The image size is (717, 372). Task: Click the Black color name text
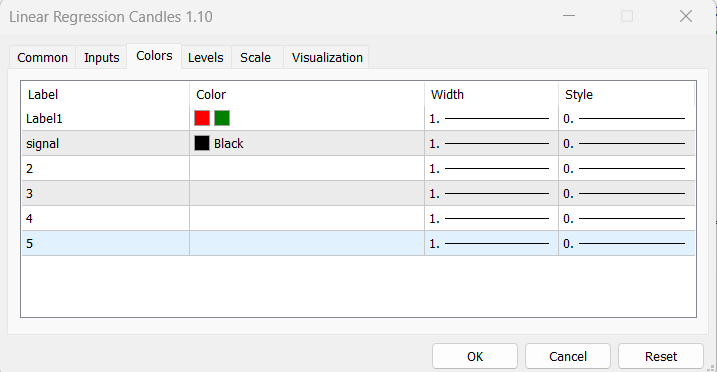229,143
